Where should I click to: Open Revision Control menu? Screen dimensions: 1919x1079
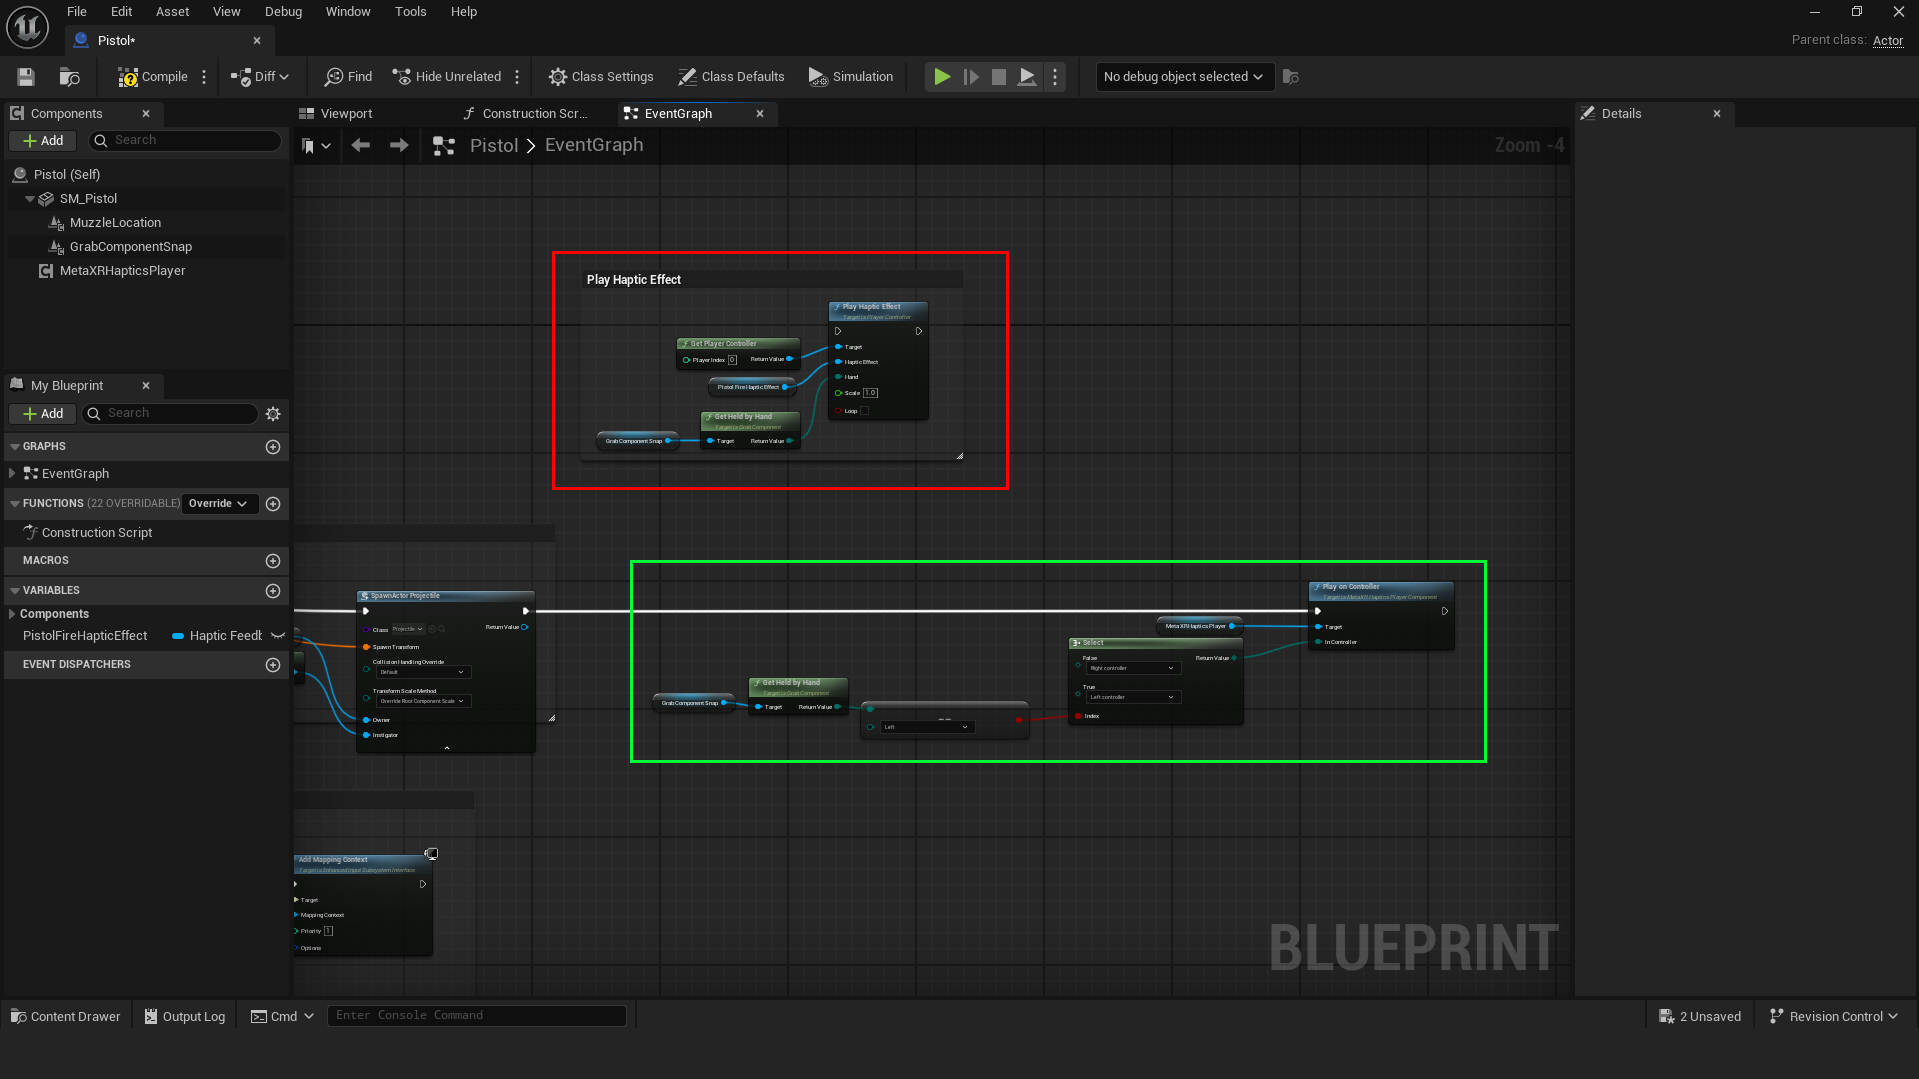[1834, 1017]
